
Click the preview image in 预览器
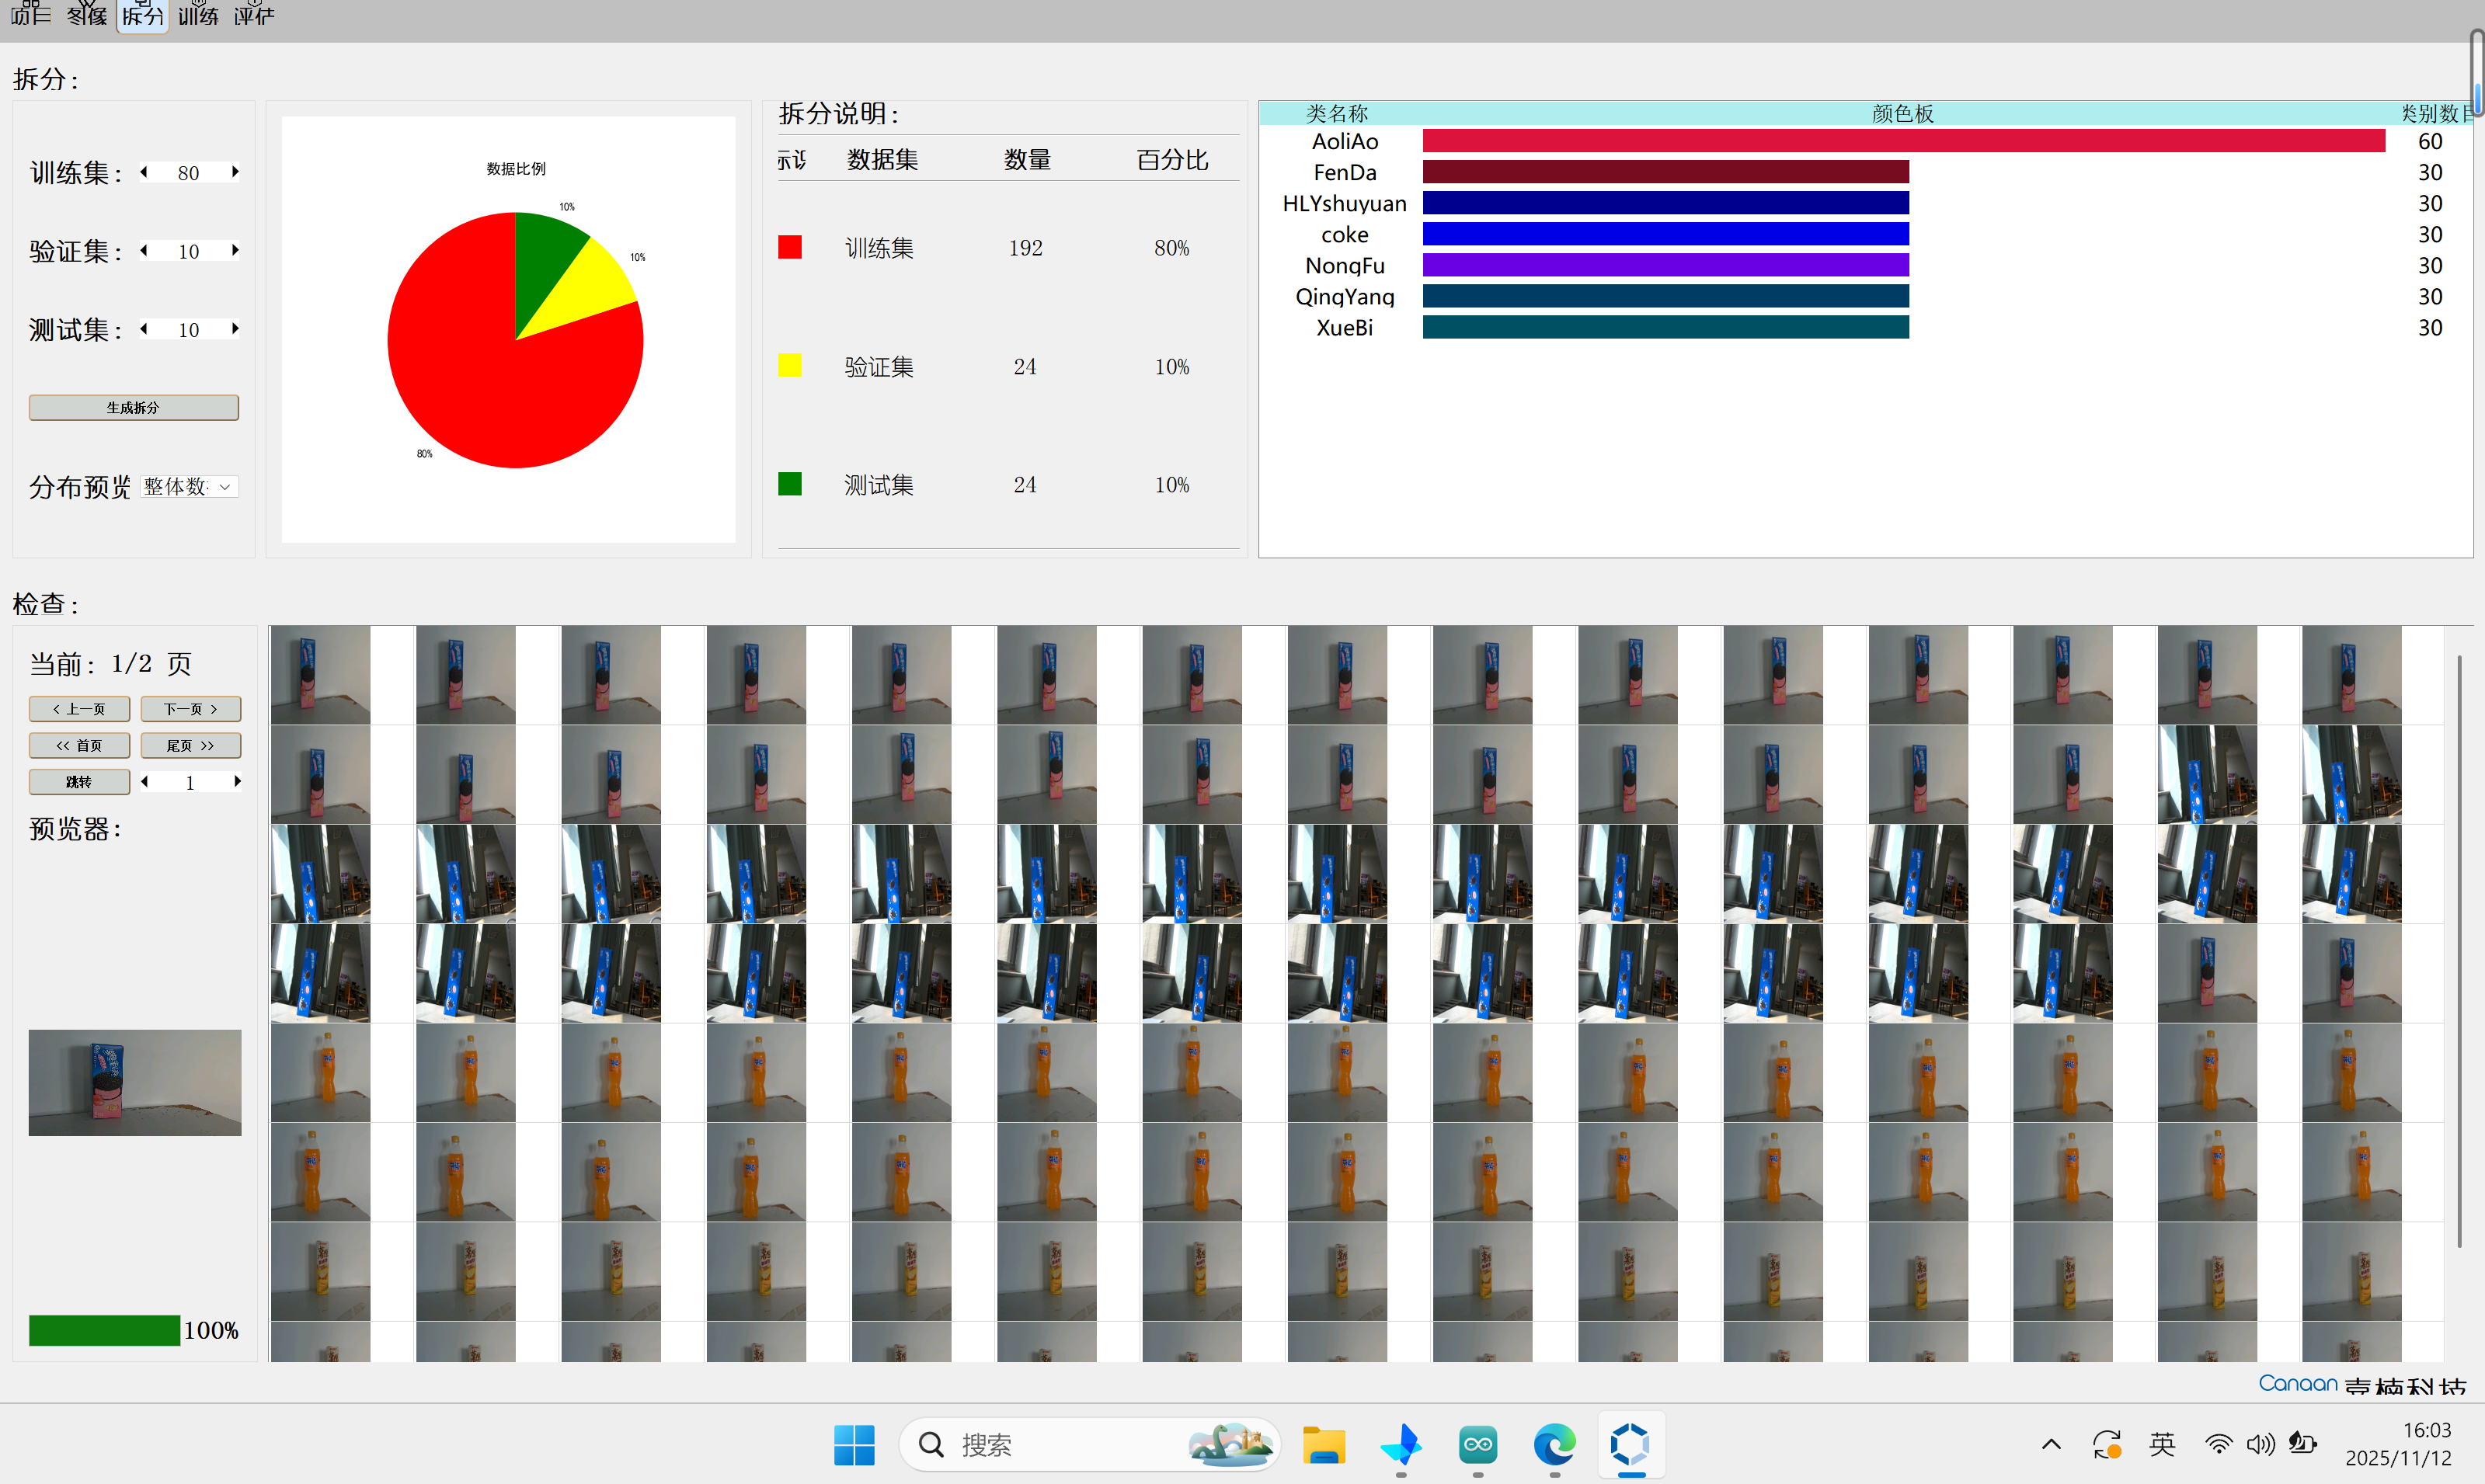point(135,1082)
